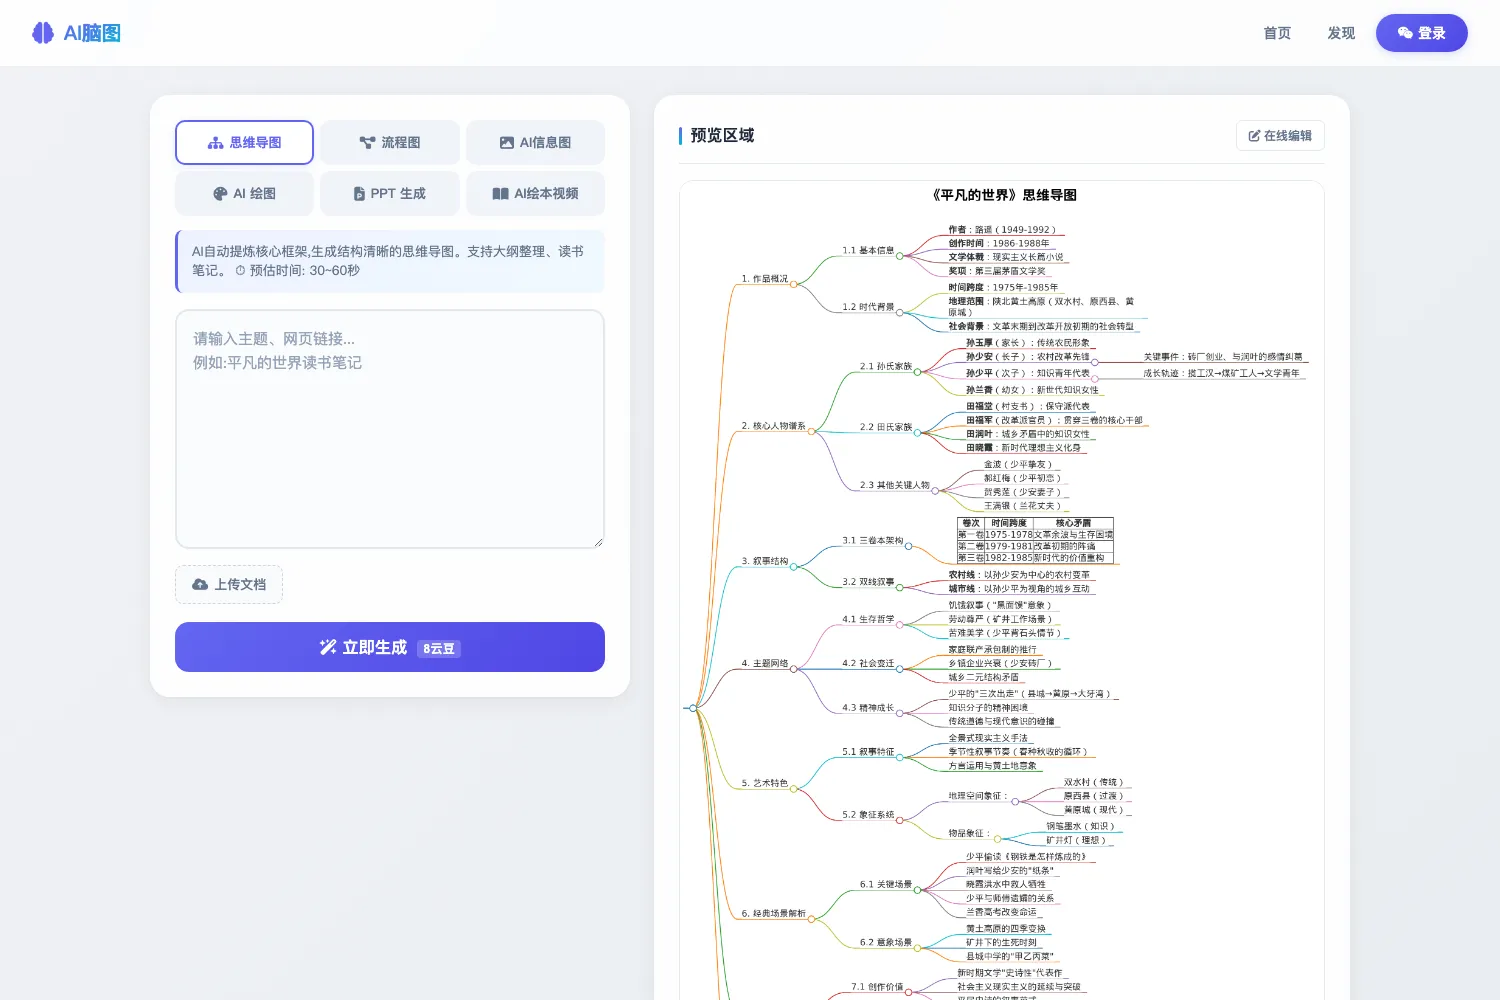Select the PPT 生成 option
The image size is (1500, 1000).
[390, 193]
